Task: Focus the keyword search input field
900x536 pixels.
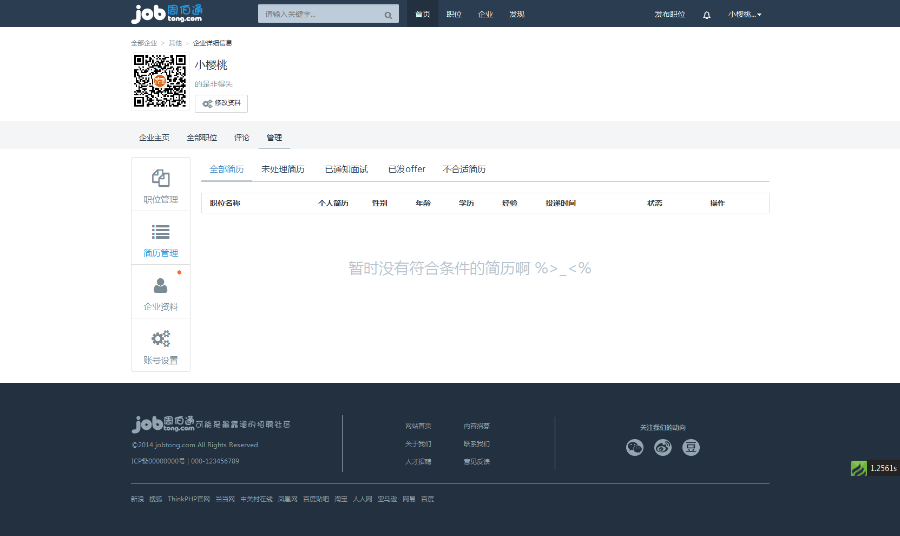Action: 318,15
